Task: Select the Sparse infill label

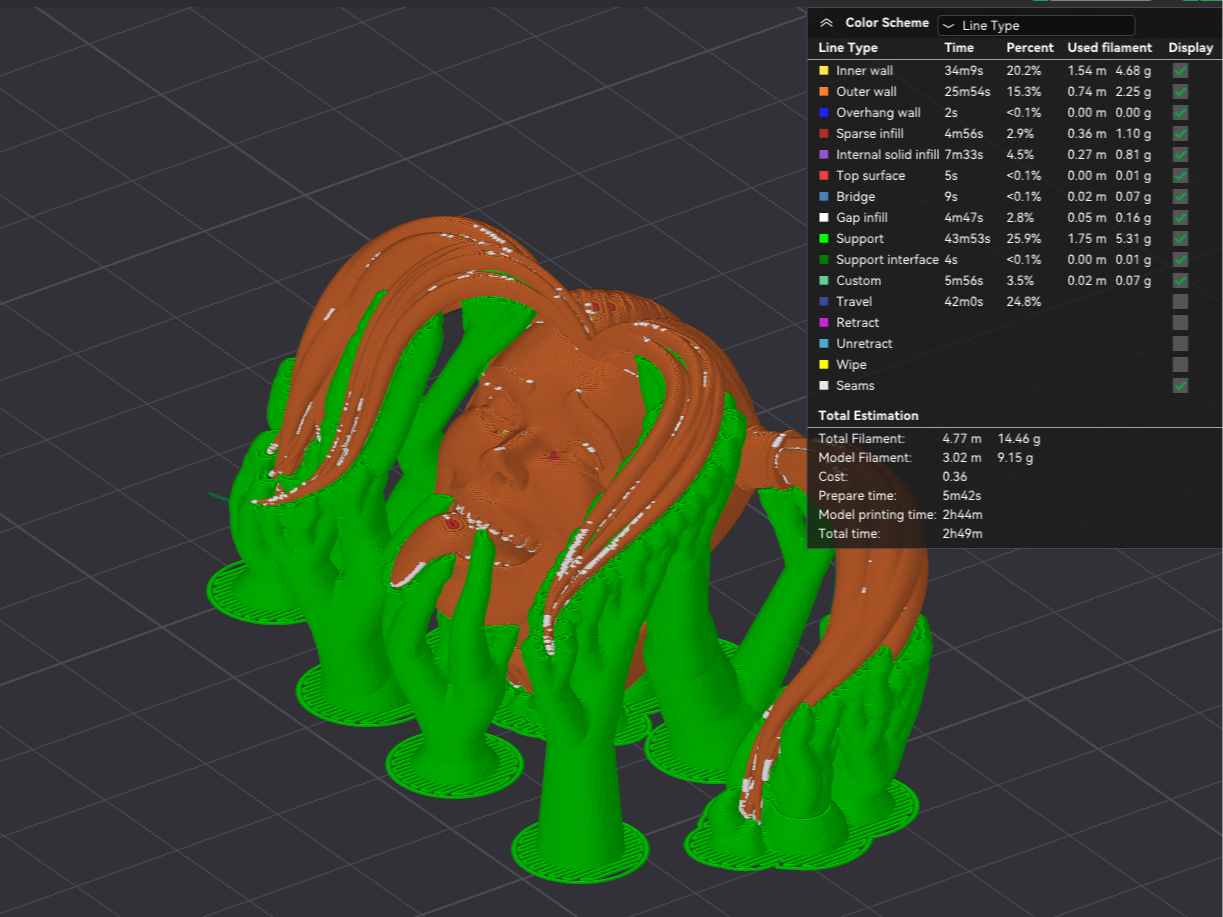Action: (x=870, y=133)
